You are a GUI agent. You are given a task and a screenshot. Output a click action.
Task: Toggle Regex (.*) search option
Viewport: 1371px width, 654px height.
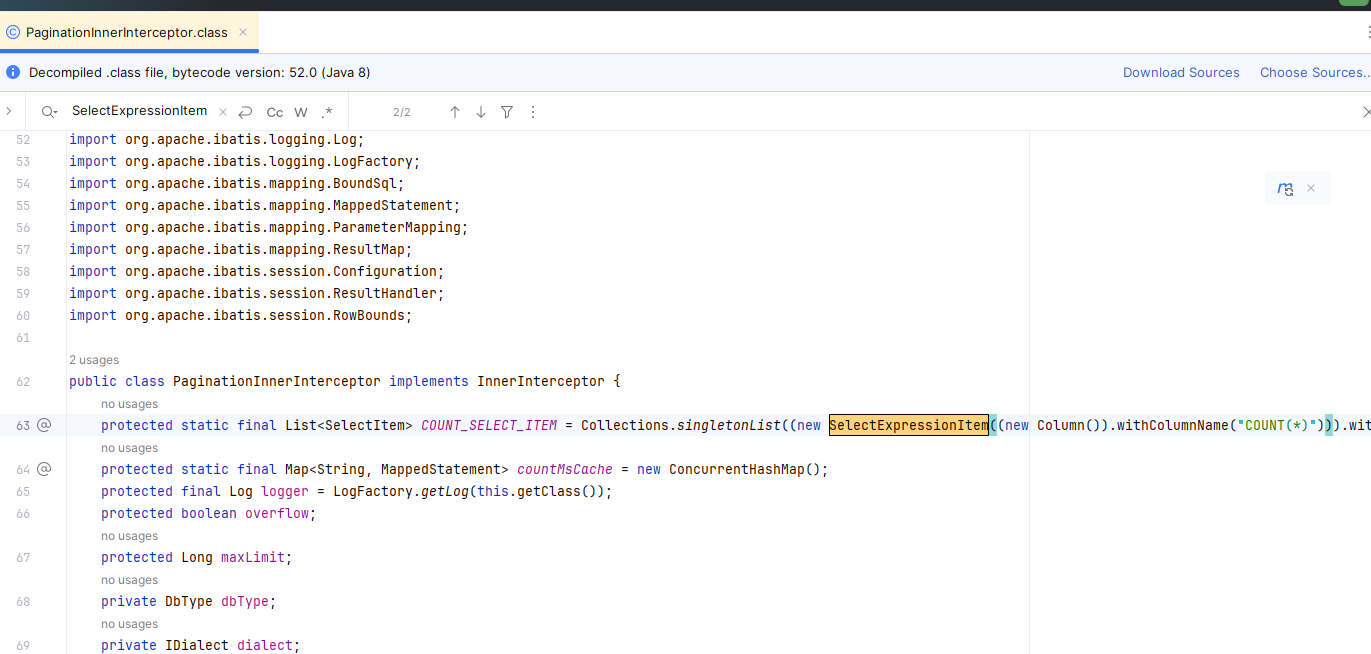(x=327, y=112)
